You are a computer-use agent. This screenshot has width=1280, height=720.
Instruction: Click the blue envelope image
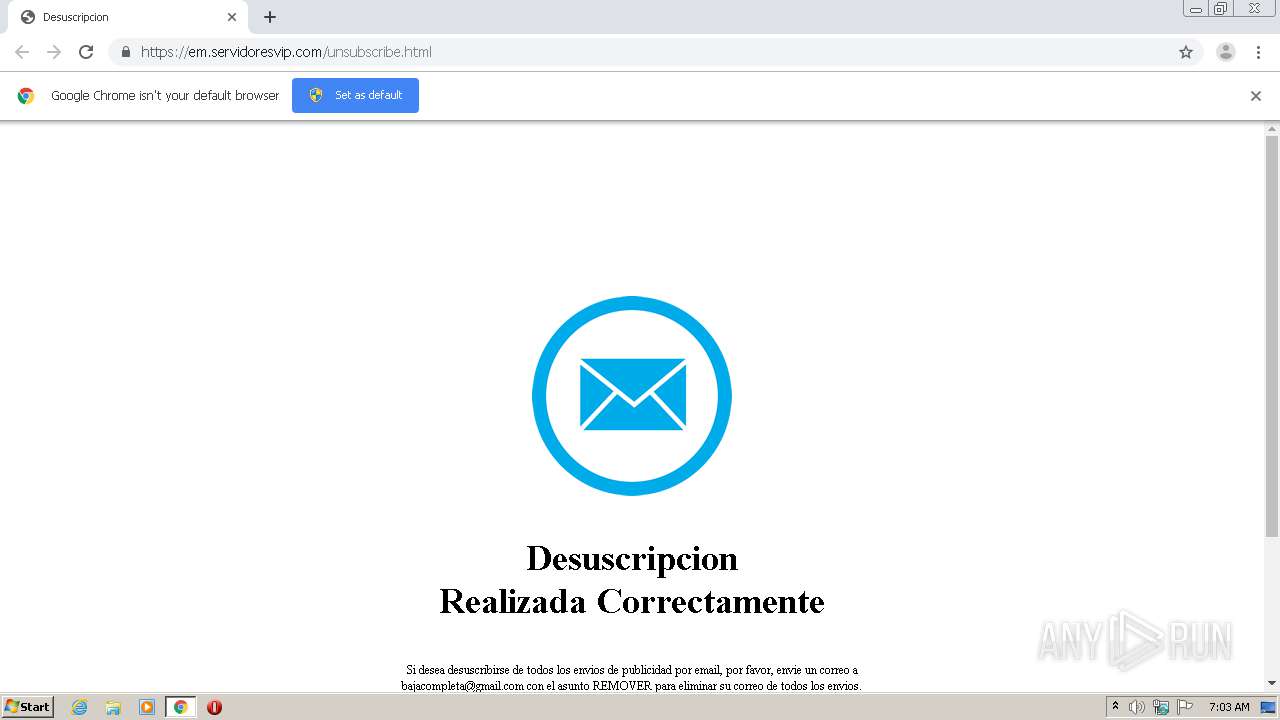tap(632, 395)
